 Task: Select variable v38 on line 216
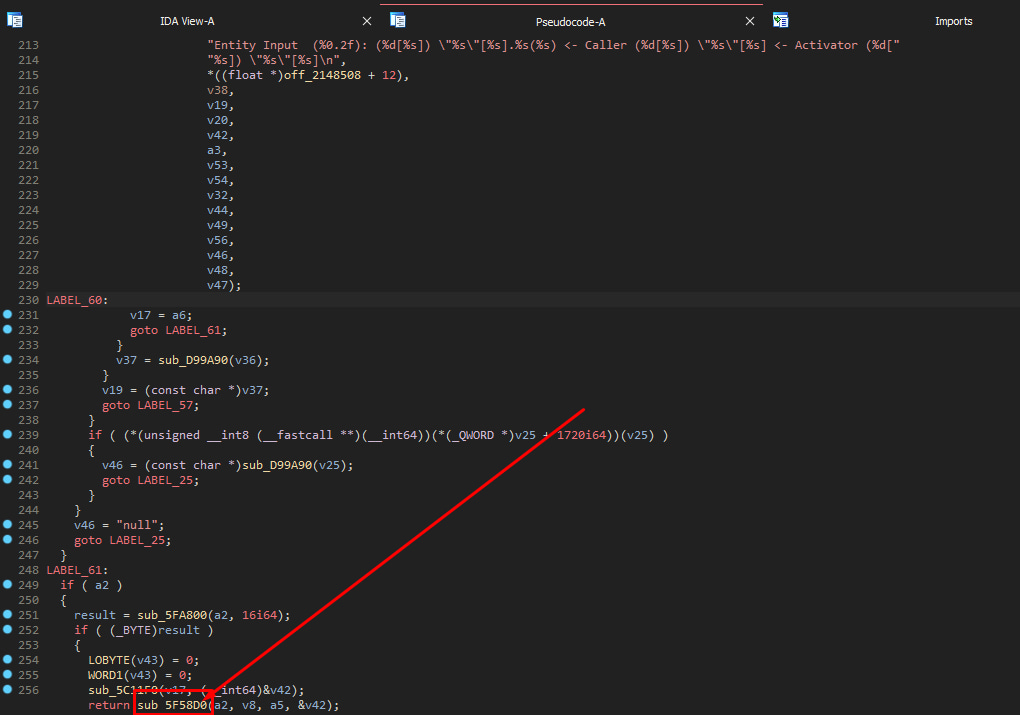(217, 90)
